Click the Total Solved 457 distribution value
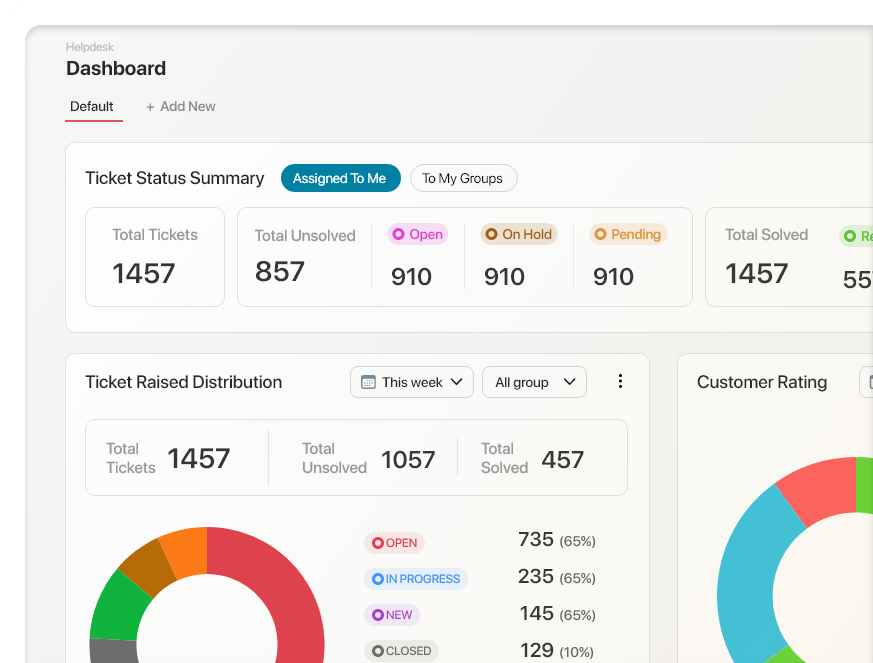Screen dimensions: 873x663 tap(562, 460)
